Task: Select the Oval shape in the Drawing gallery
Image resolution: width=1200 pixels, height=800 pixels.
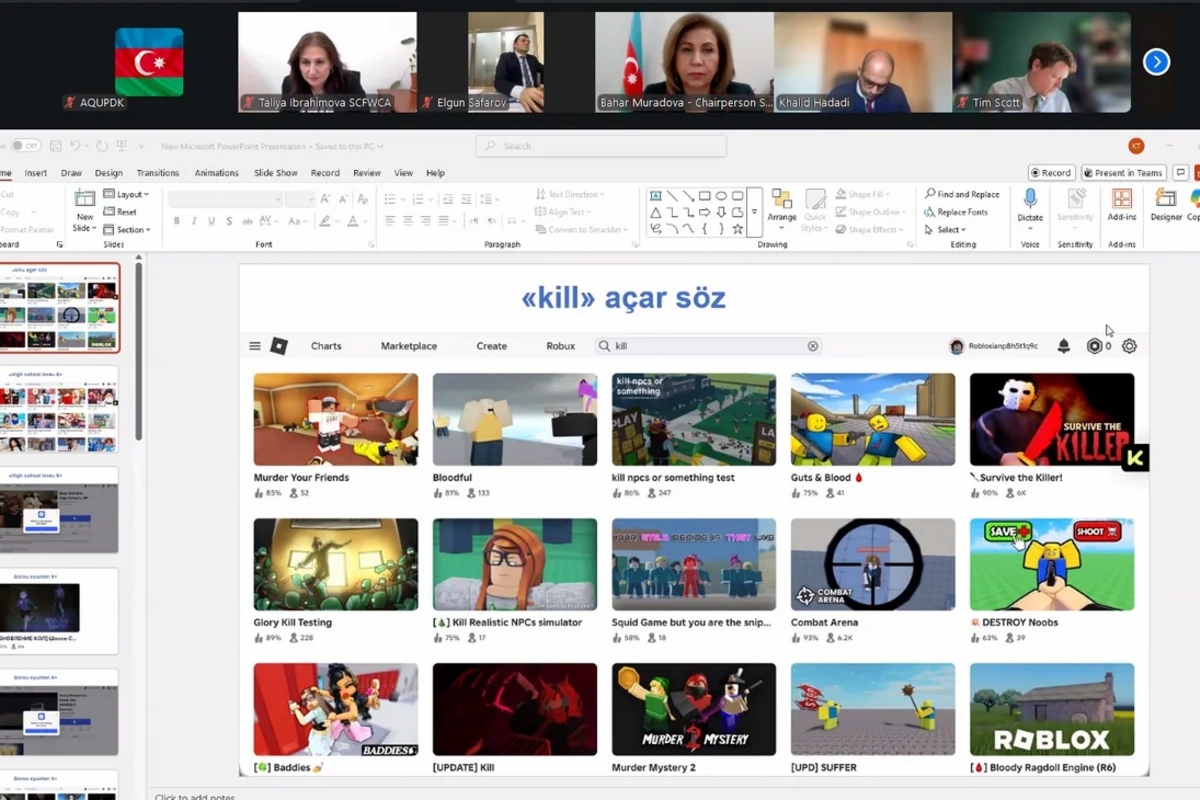Action: coord(721,194)
